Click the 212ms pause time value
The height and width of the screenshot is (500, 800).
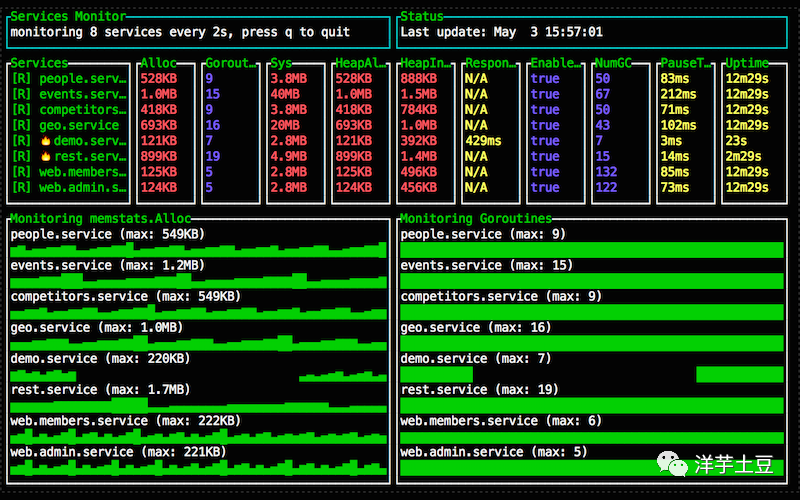[x=679, y=94]
